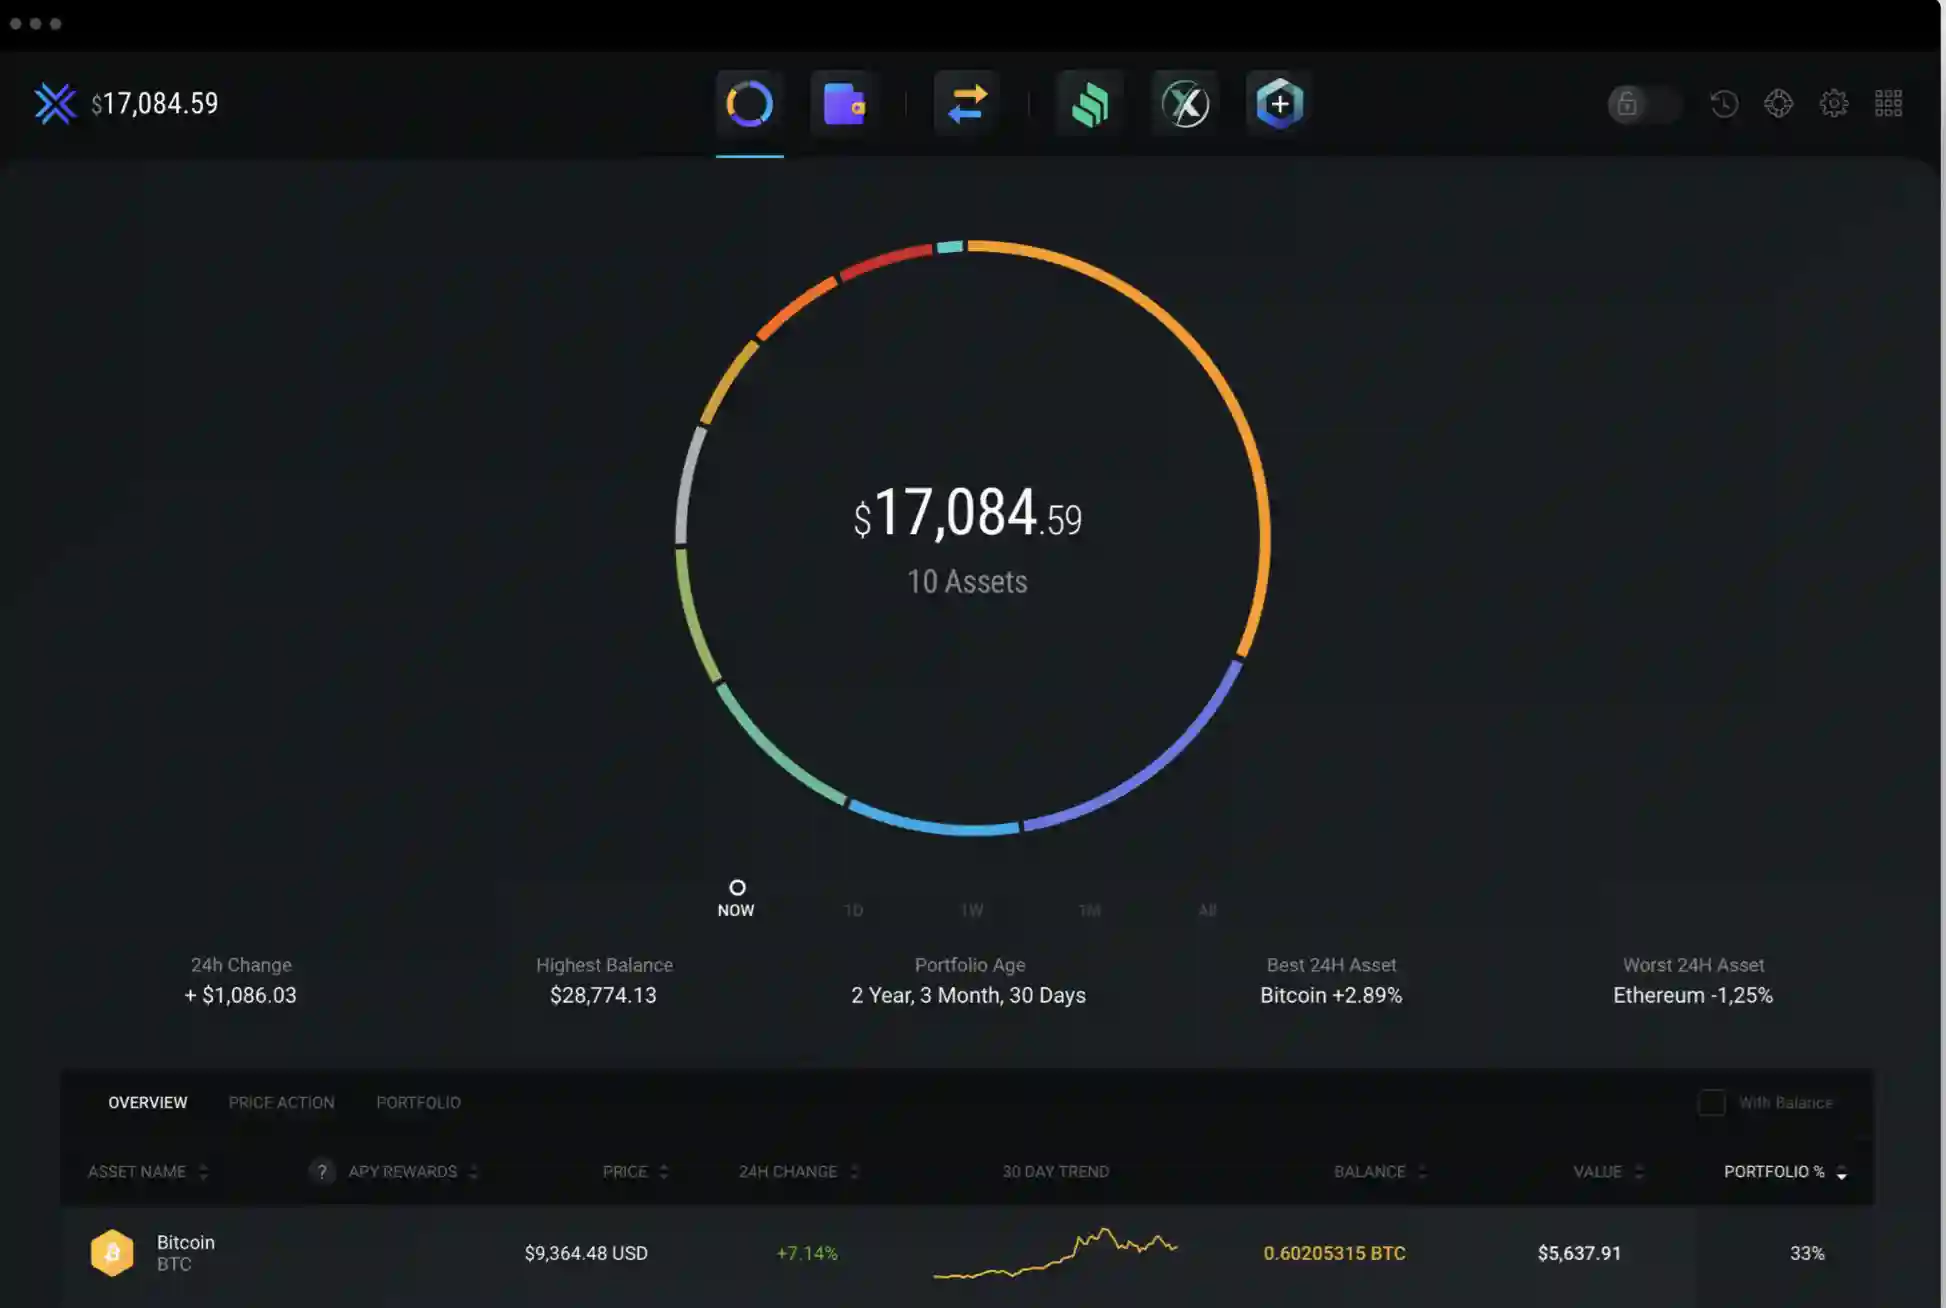Viewport: 1946px width, 1308px height.
Task: Open the apps grid icon
Action: 1888,104
